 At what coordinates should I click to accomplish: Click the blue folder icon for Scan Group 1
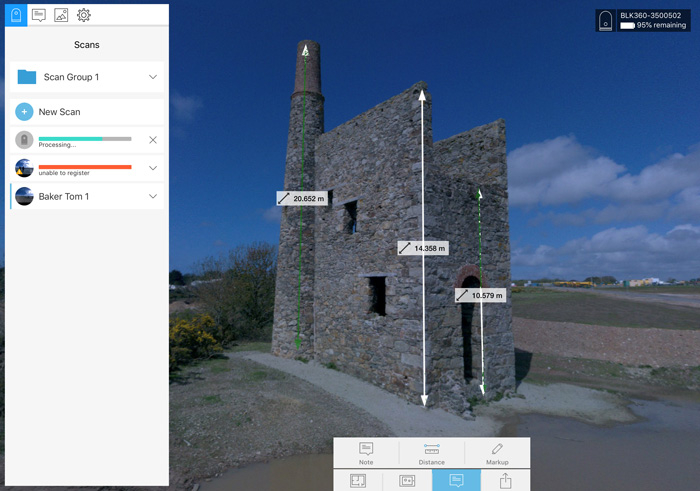point(27,77)
